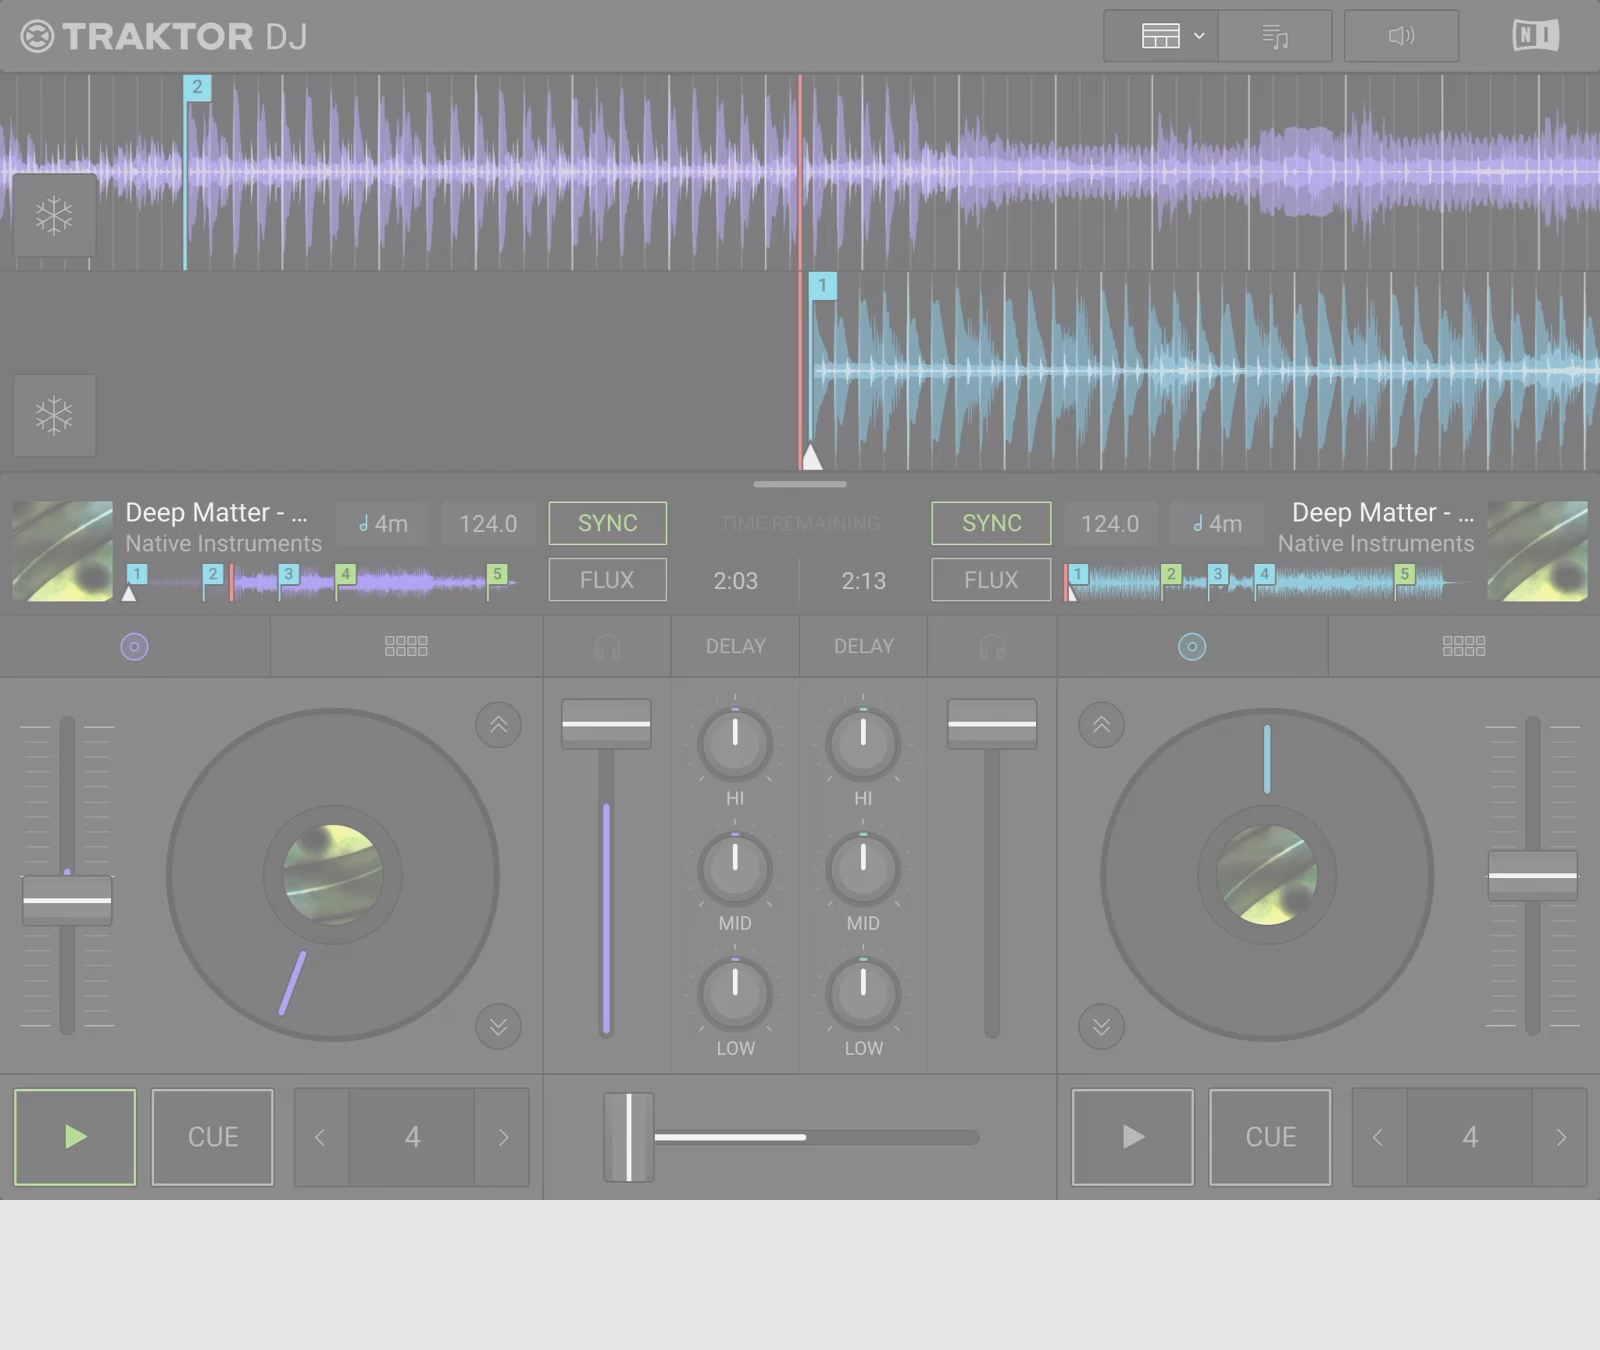
Task: Click left jog wheel down chevron
Action: tap(498, 1027)
